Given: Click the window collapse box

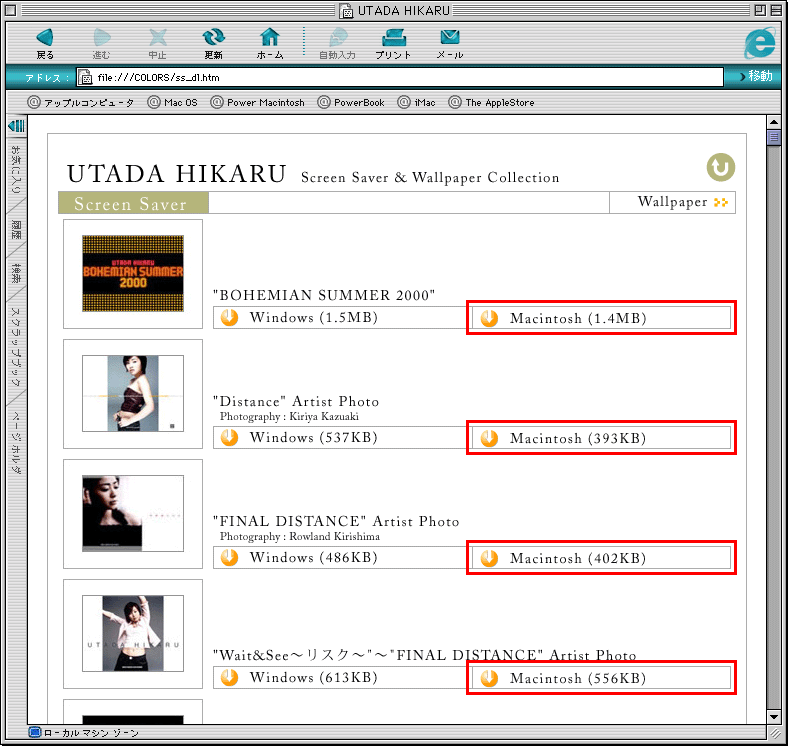Looking at the screenshot, I should (x=776, y=10).
